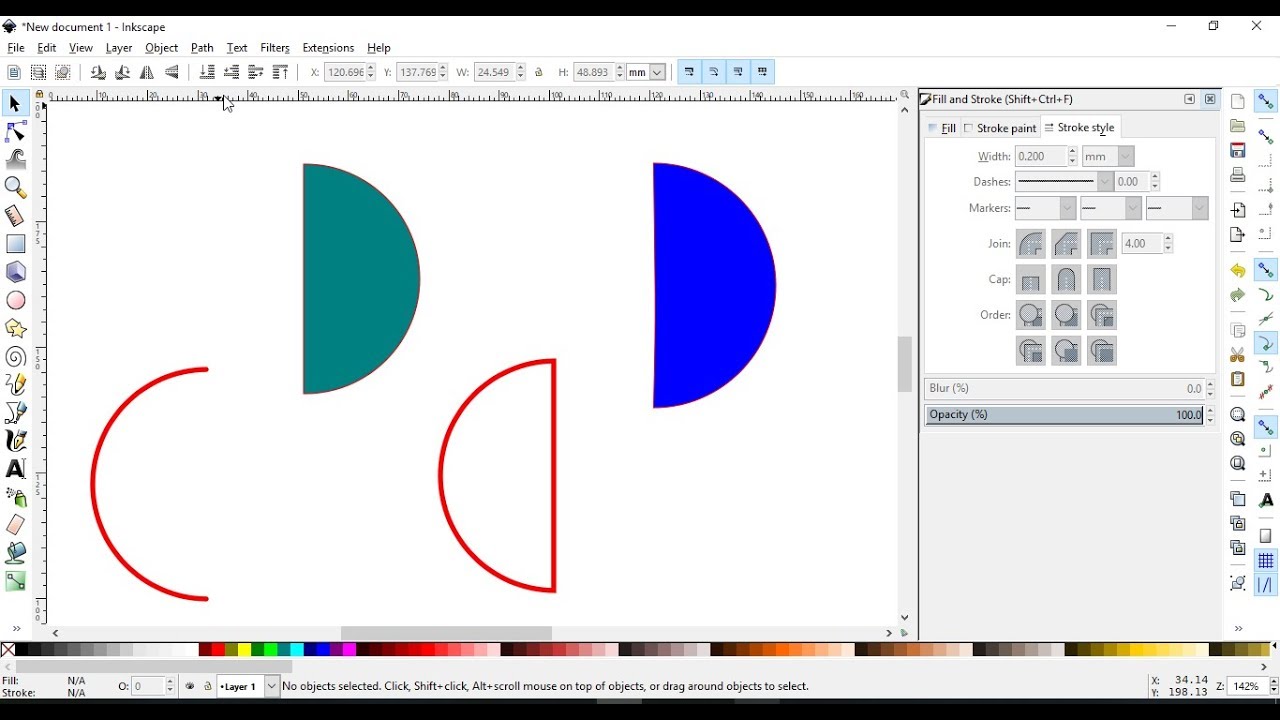The image size is (1280, 720).
Task: Click the Redo green arrow icon
Action: 1238,296
